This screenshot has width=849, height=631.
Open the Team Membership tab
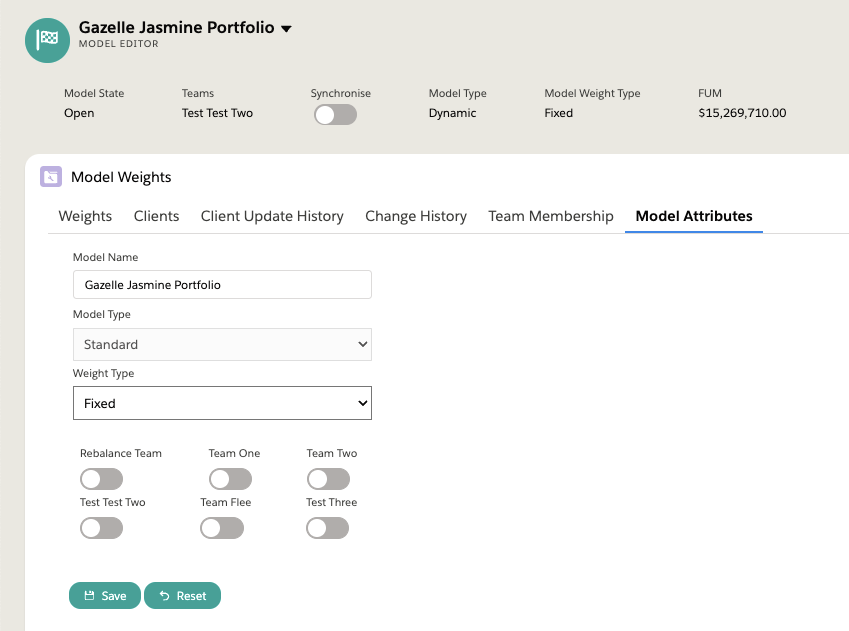coord(551,216)
